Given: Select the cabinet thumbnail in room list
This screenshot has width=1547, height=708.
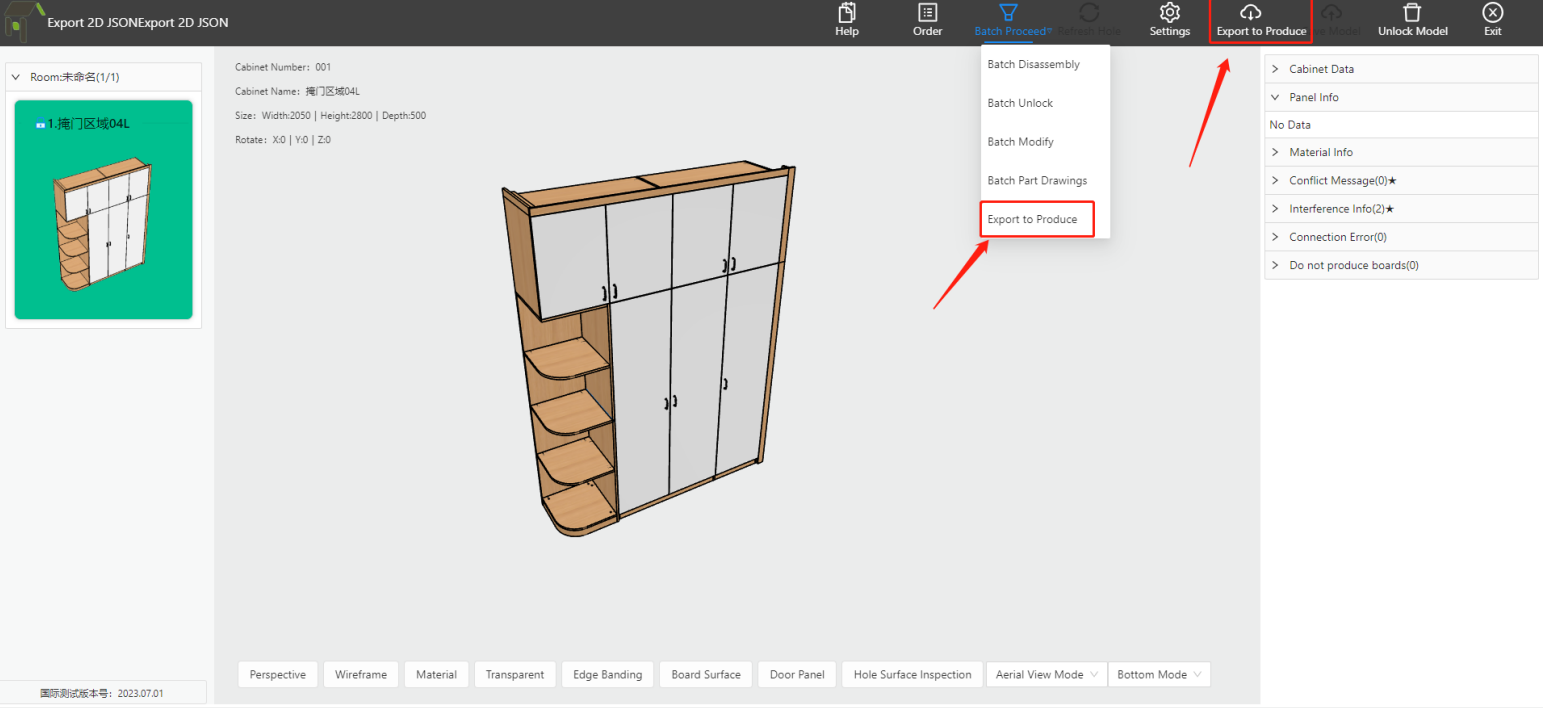Looking at the screenshot, I should [x=104, y=210].
